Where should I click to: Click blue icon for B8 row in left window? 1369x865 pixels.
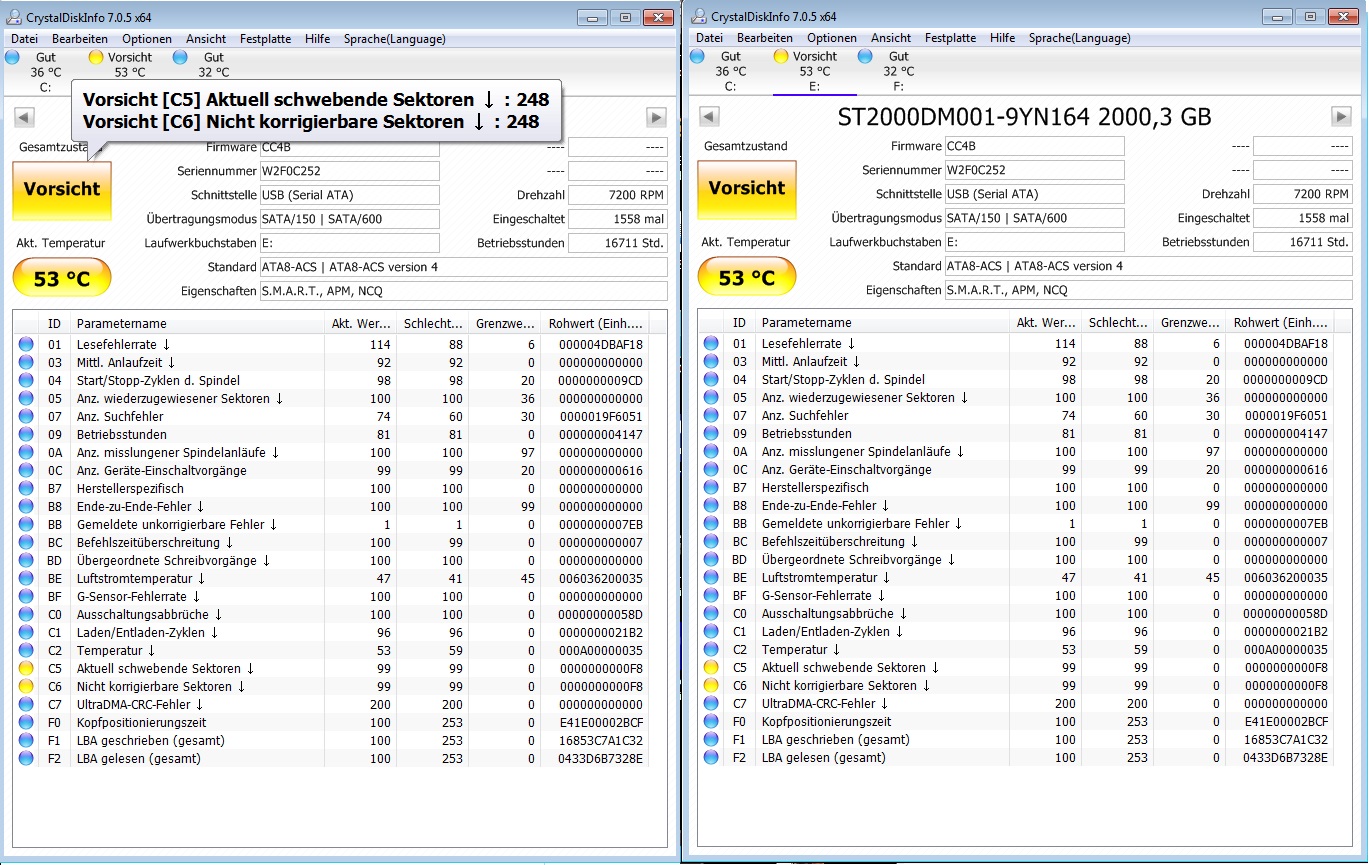[x=26, y=507]
